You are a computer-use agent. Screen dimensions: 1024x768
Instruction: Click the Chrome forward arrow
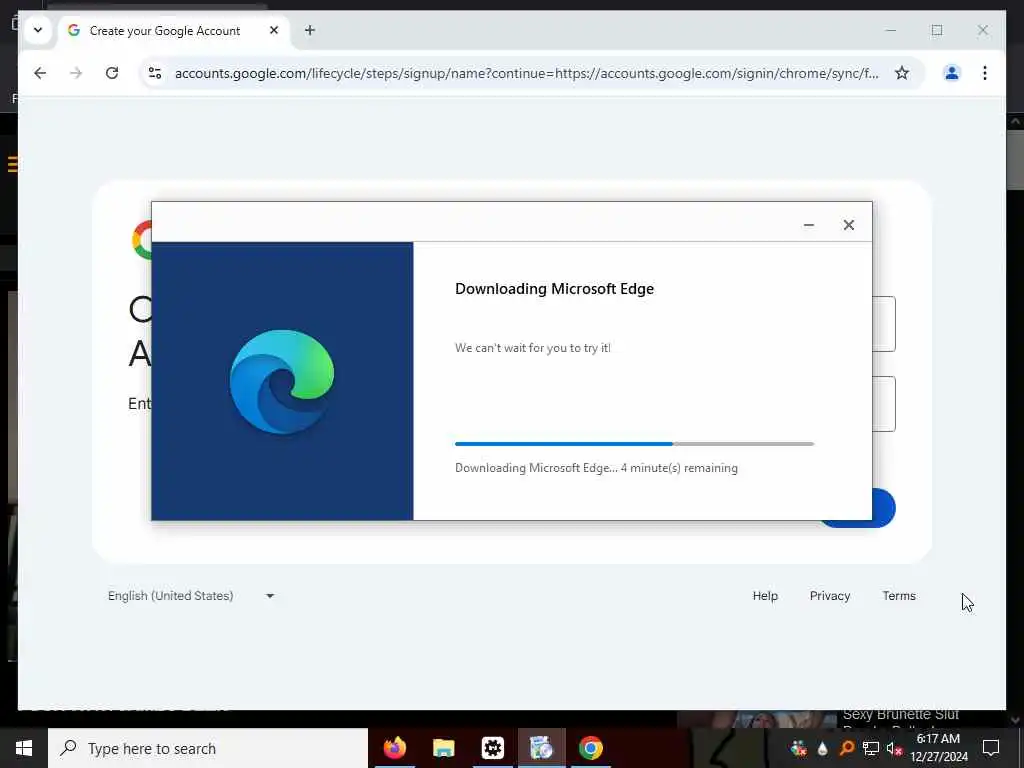tap(76, 73)
